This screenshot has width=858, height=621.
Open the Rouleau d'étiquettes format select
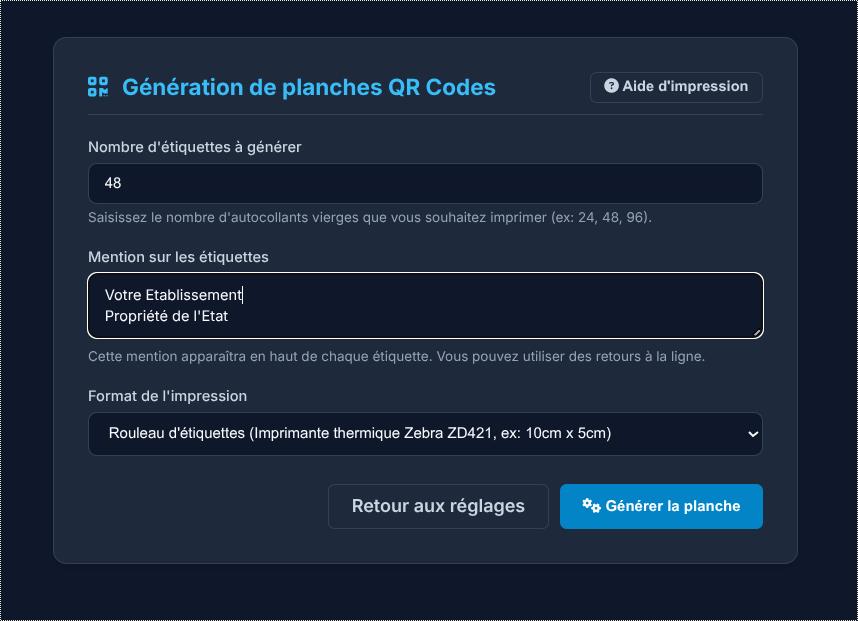pos(425,434)
